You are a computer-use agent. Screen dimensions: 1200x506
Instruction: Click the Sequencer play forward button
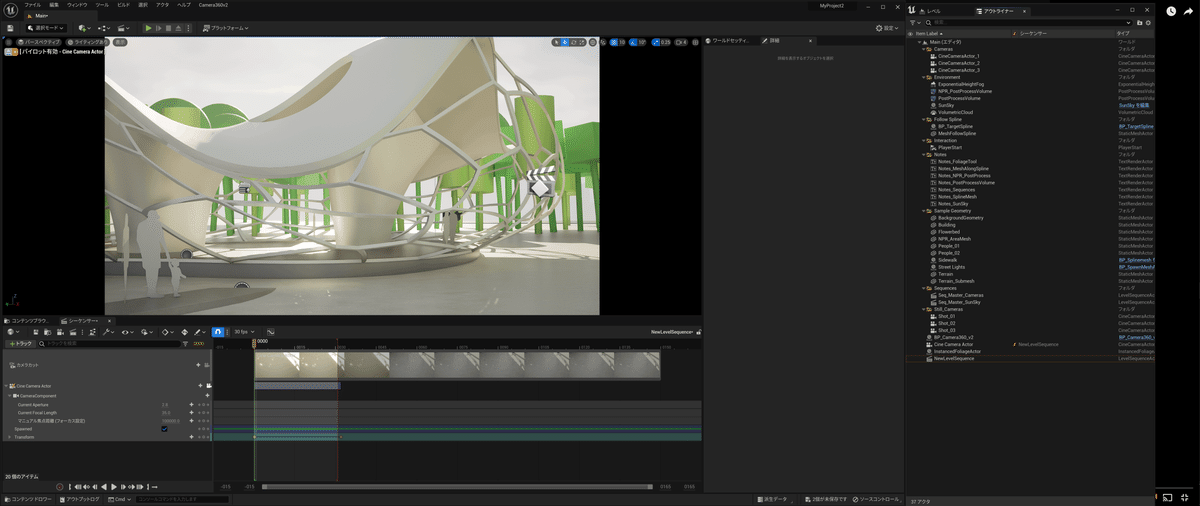tap(114, 487)
